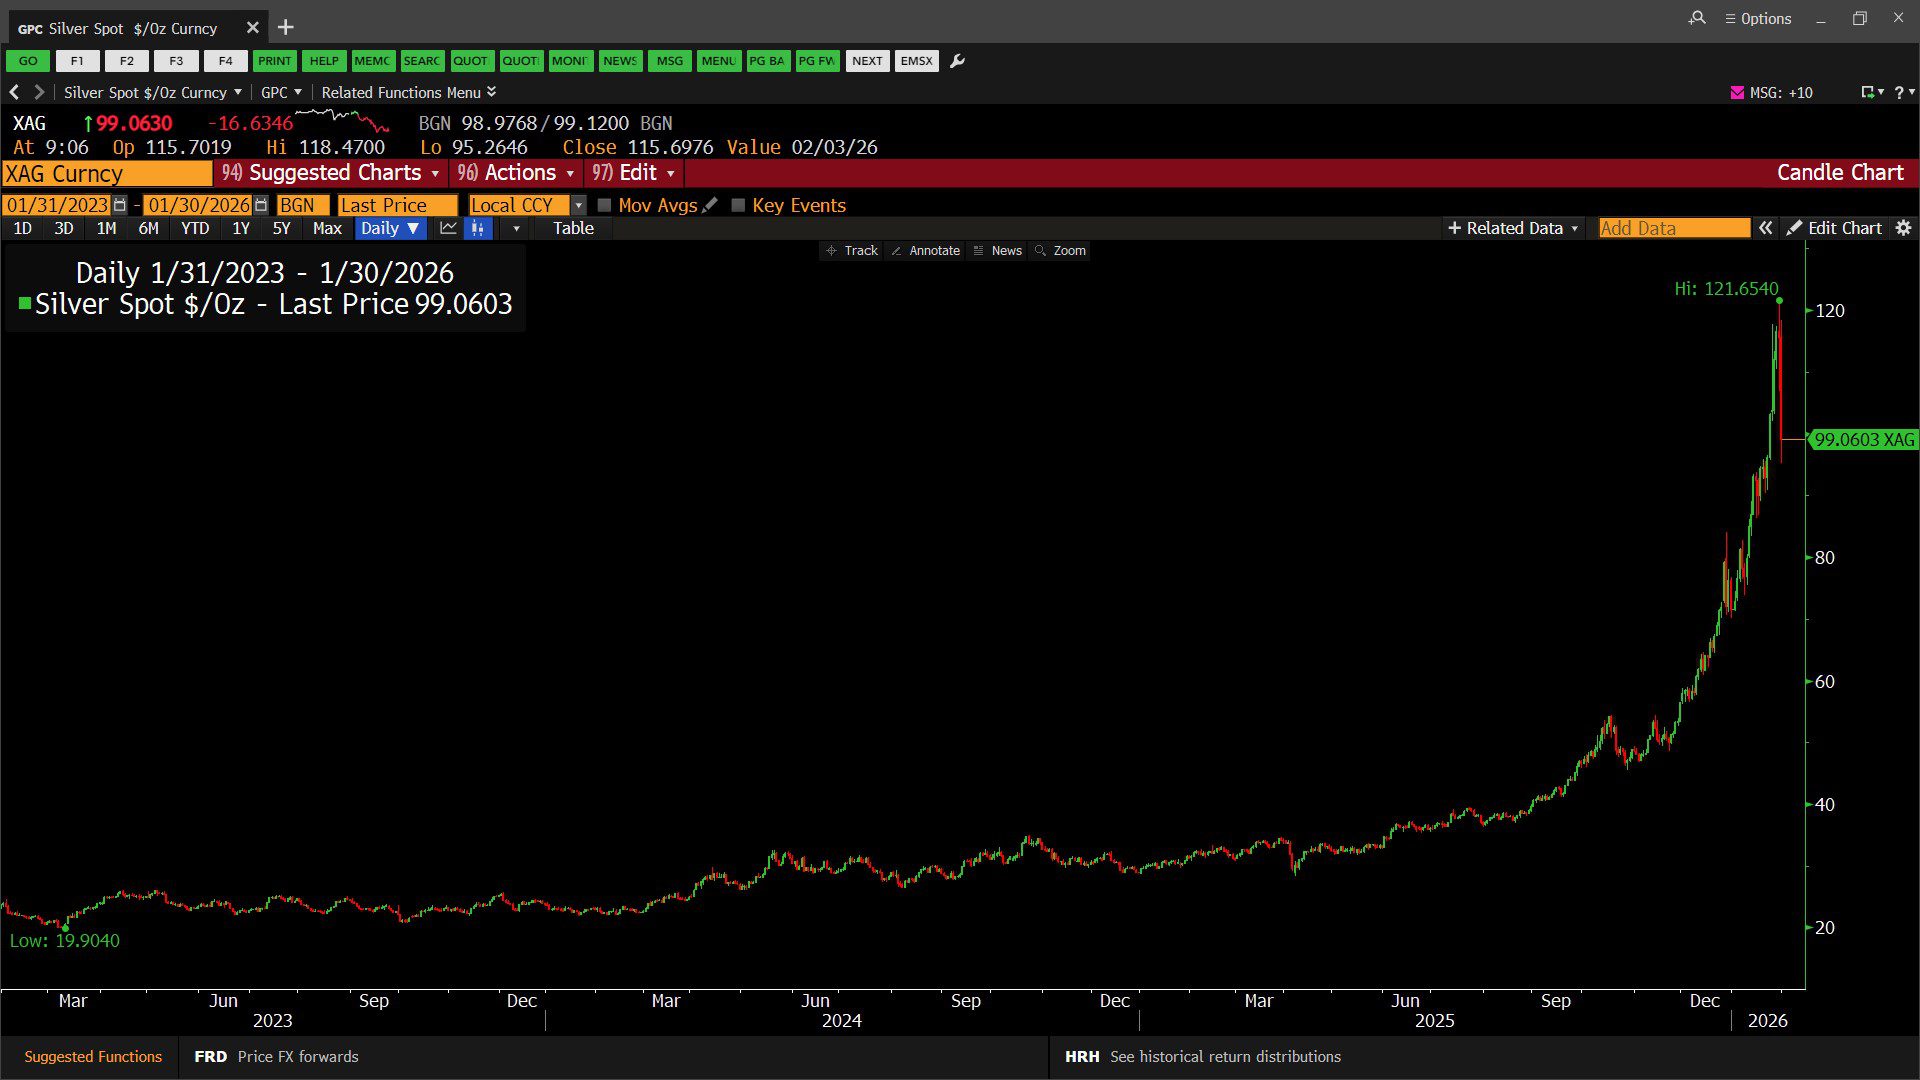Click the user search icon

tap(1697, 18)
